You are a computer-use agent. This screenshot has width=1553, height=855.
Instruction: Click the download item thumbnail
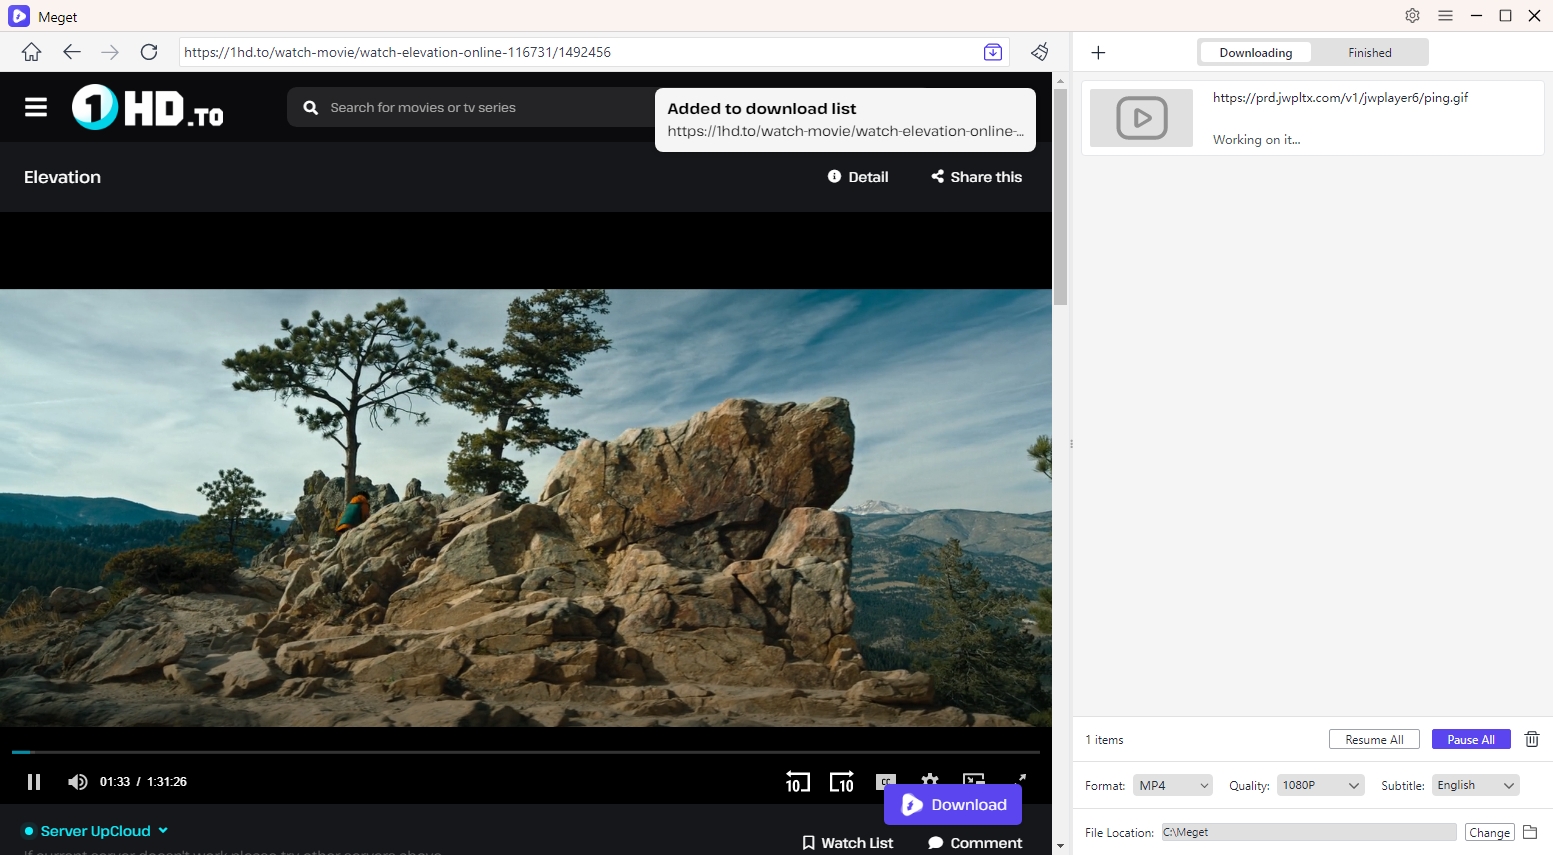point(1141,118)
